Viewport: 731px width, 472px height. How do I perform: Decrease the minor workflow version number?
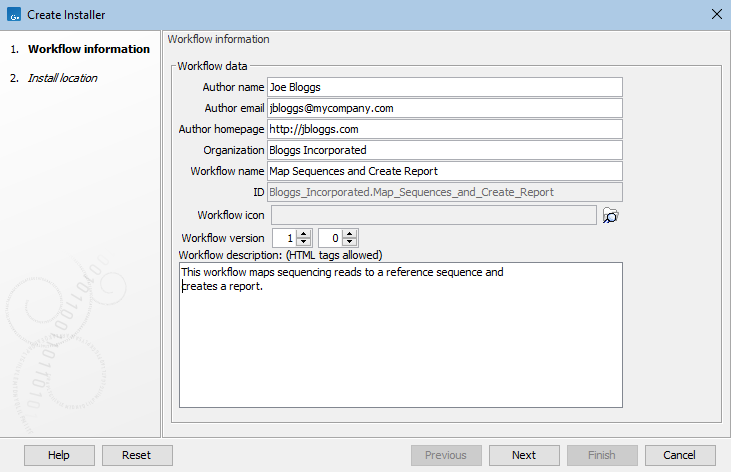tap(349, 243)
